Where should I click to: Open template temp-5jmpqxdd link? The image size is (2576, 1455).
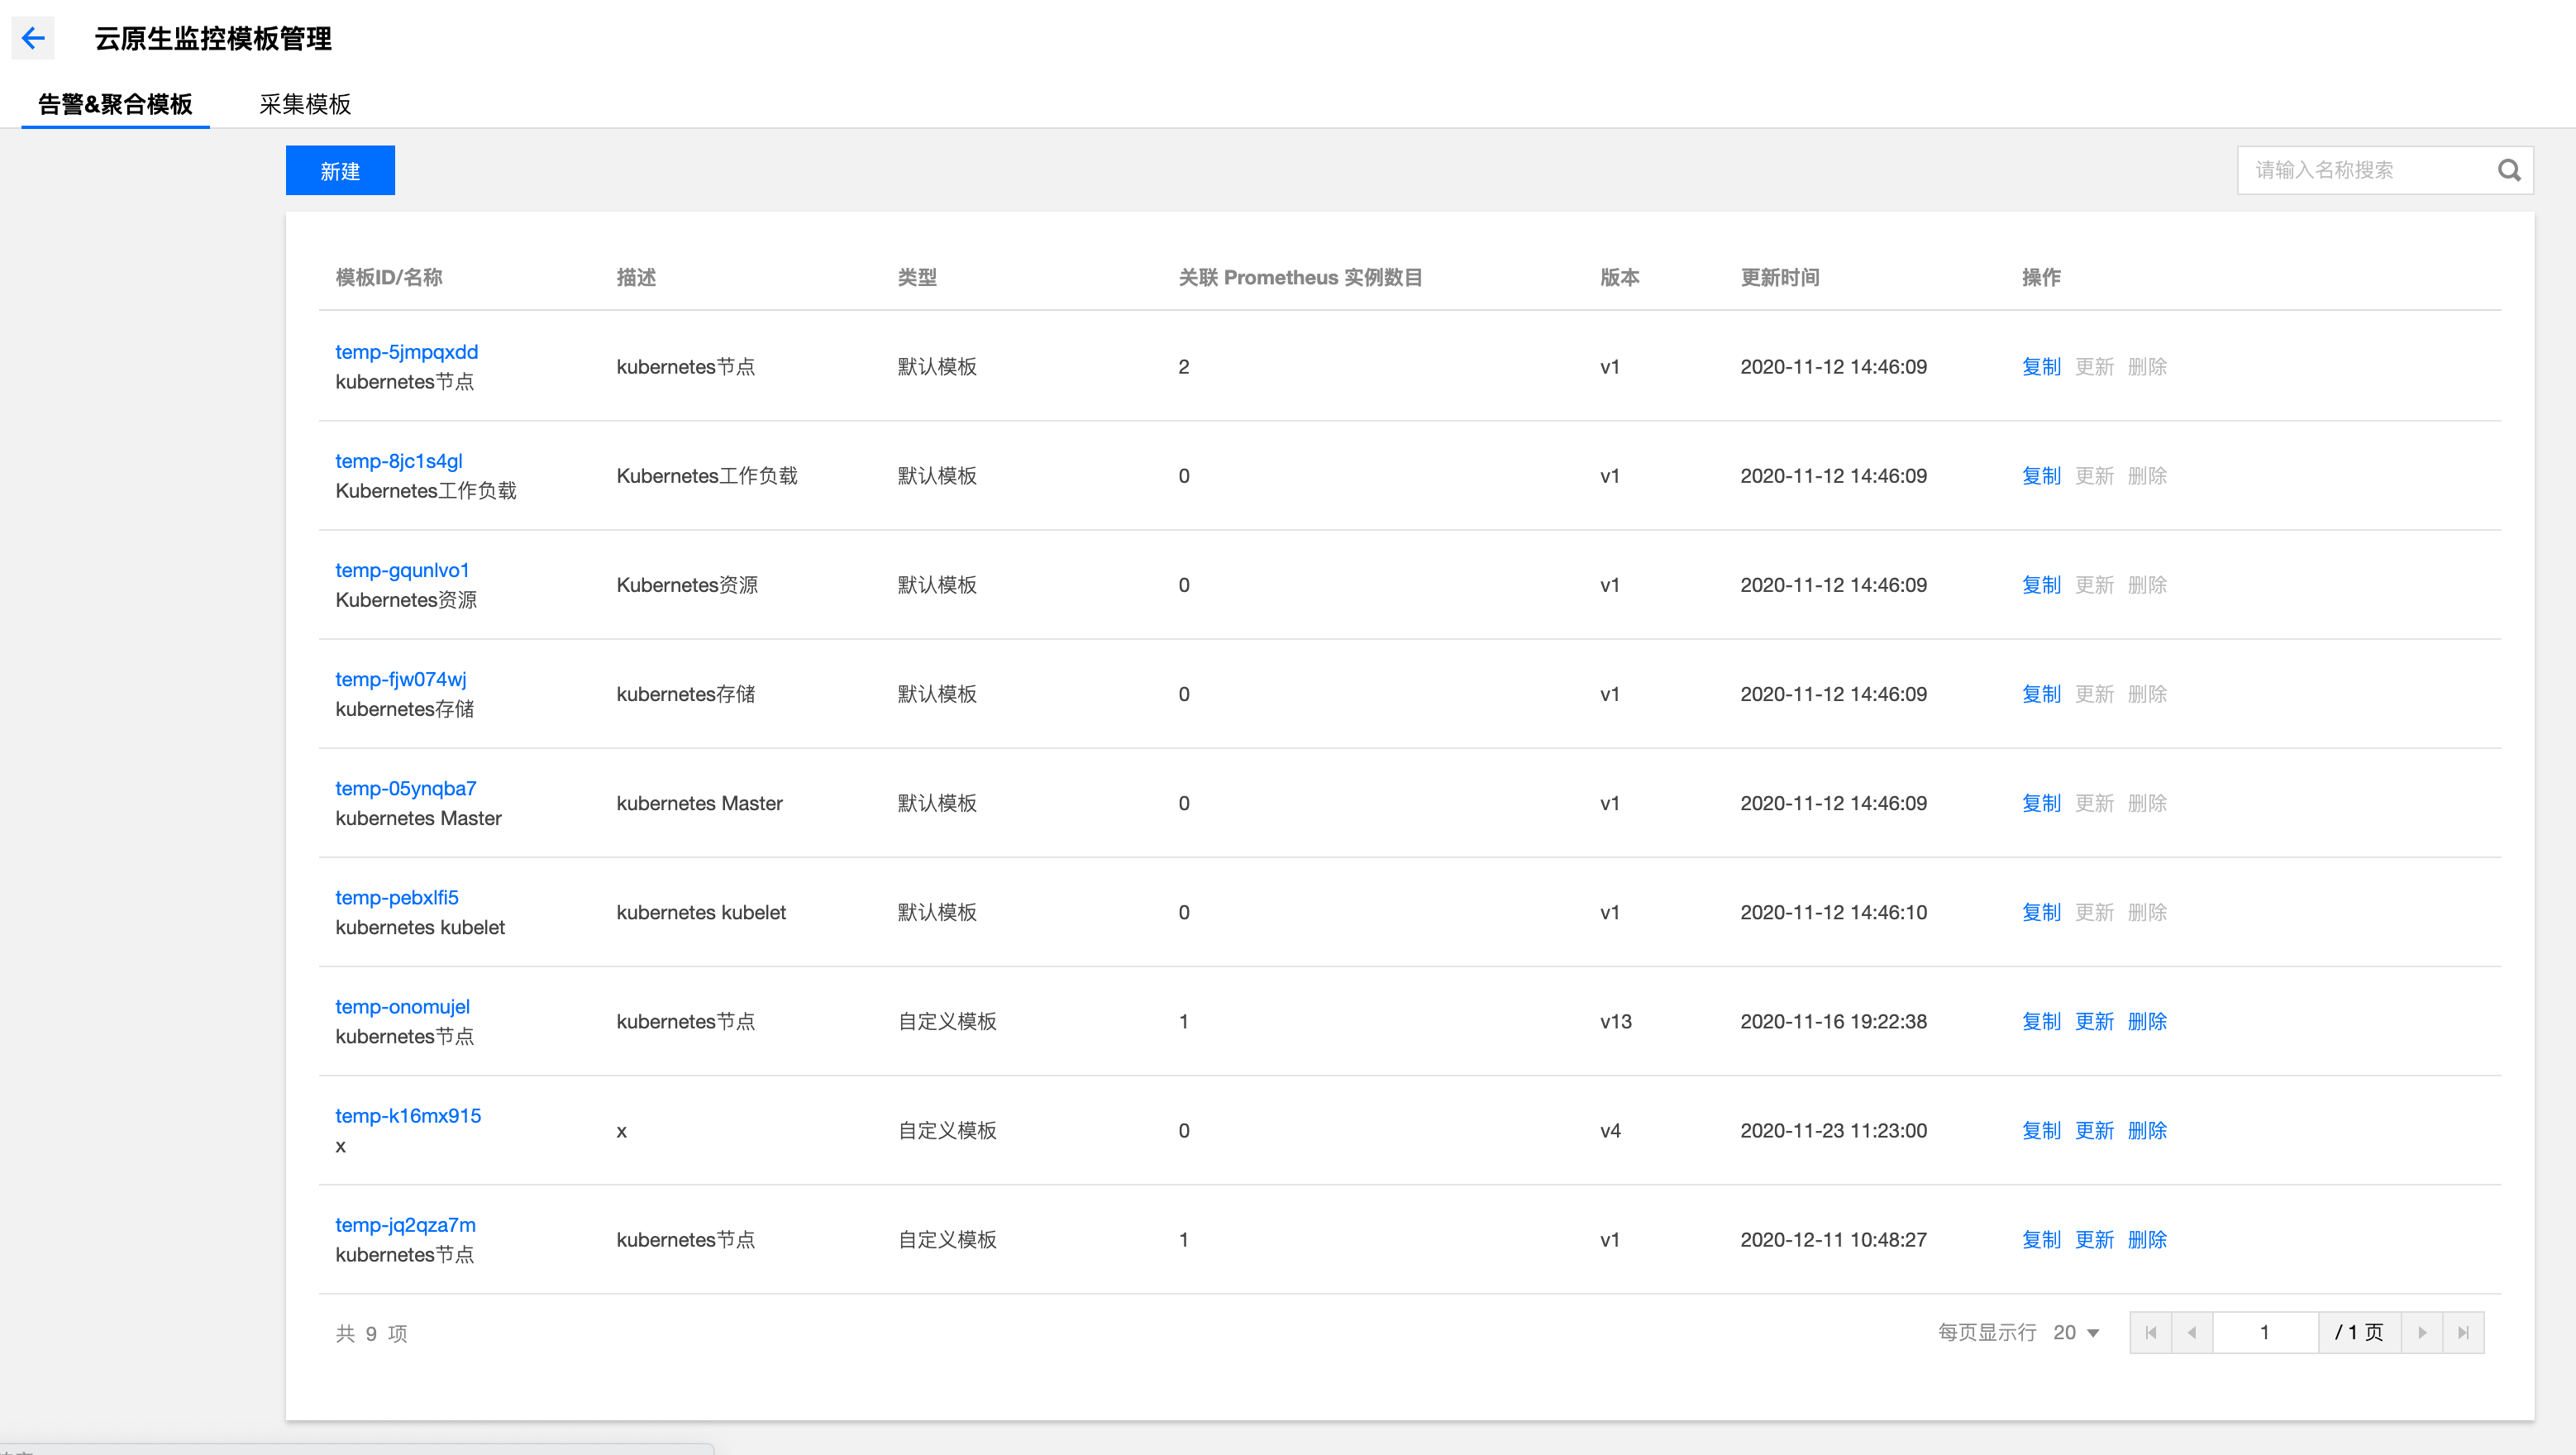click(406, 352)
